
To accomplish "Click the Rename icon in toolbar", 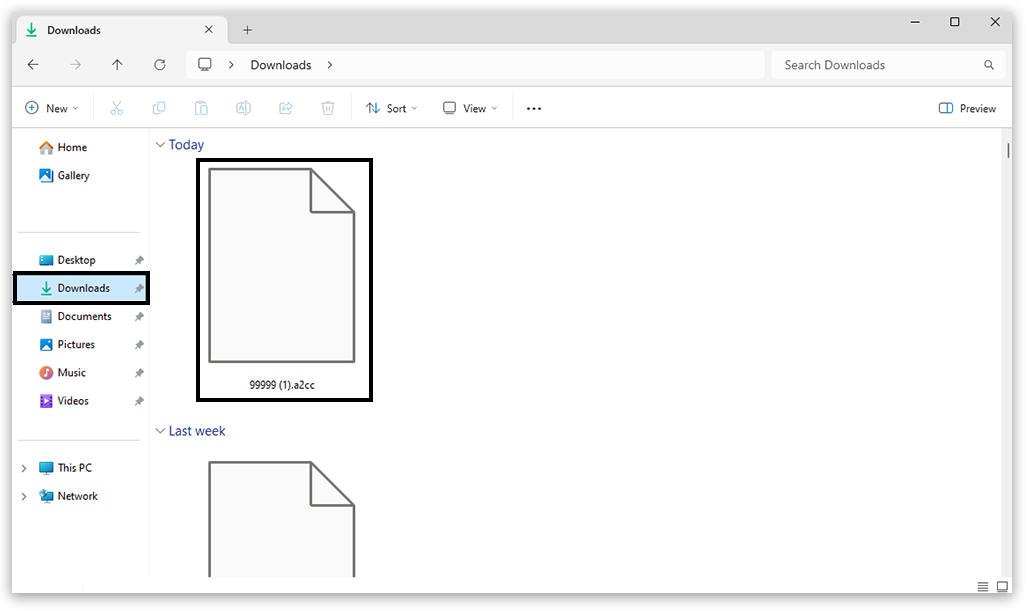I will 243,108.
